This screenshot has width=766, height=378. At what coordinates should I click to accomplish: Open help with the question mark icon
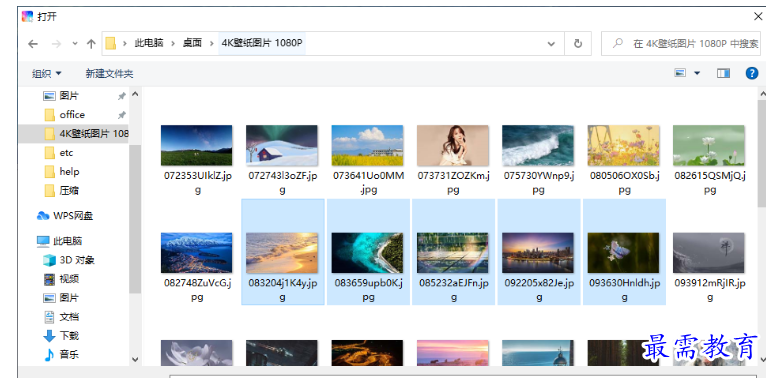click(x=752, y=73)
